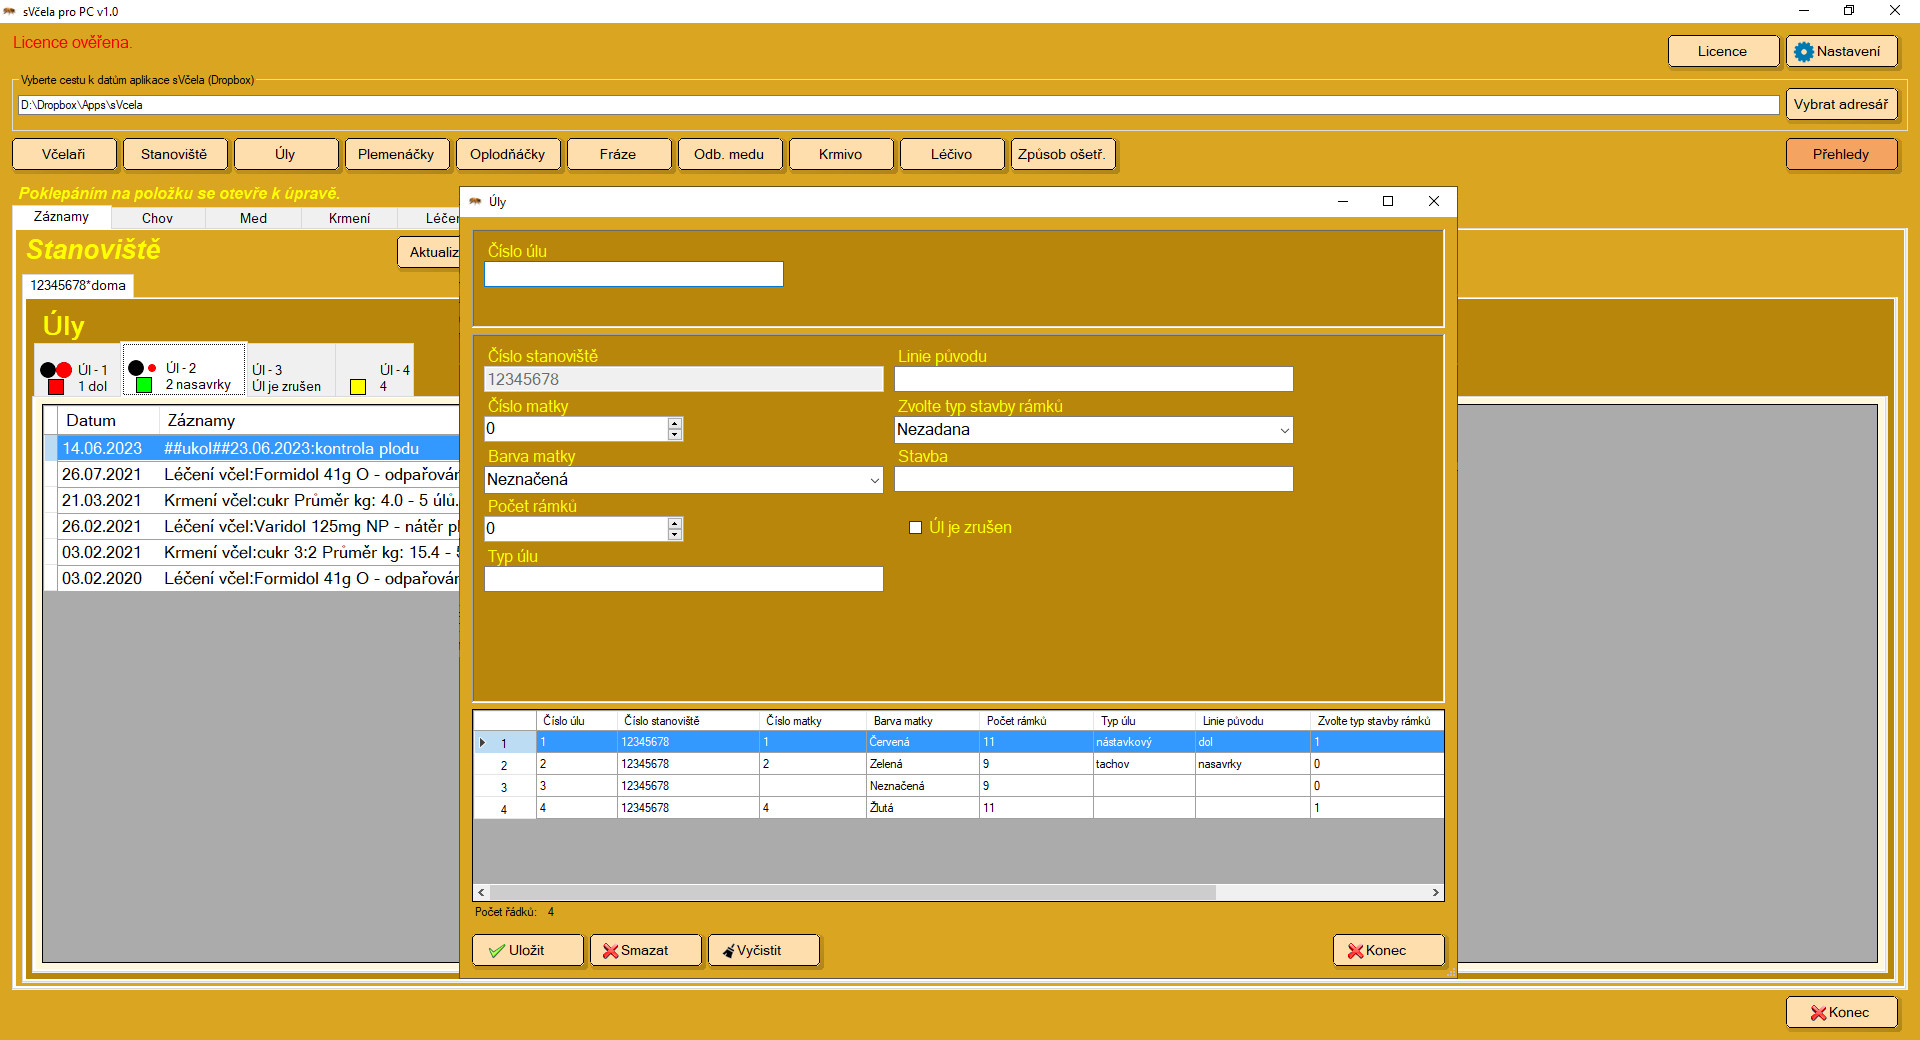
Task: Focus the Stavba input field
Action: [x=1094, y=479]
